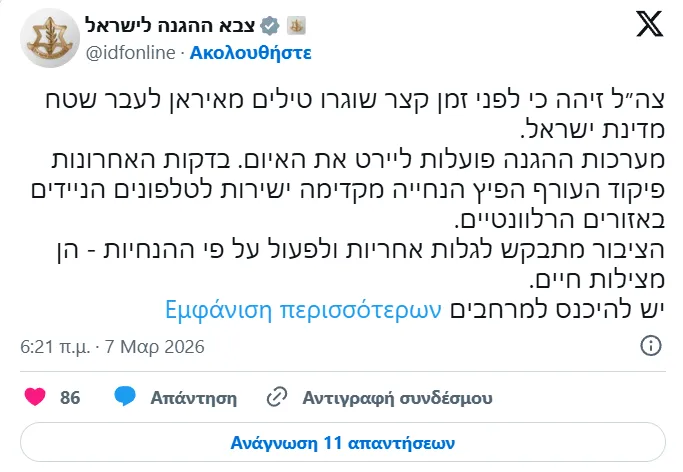This screenshot has width=683, height=472.
Task: Click the copy link chain icon
Action: [277, 398]
